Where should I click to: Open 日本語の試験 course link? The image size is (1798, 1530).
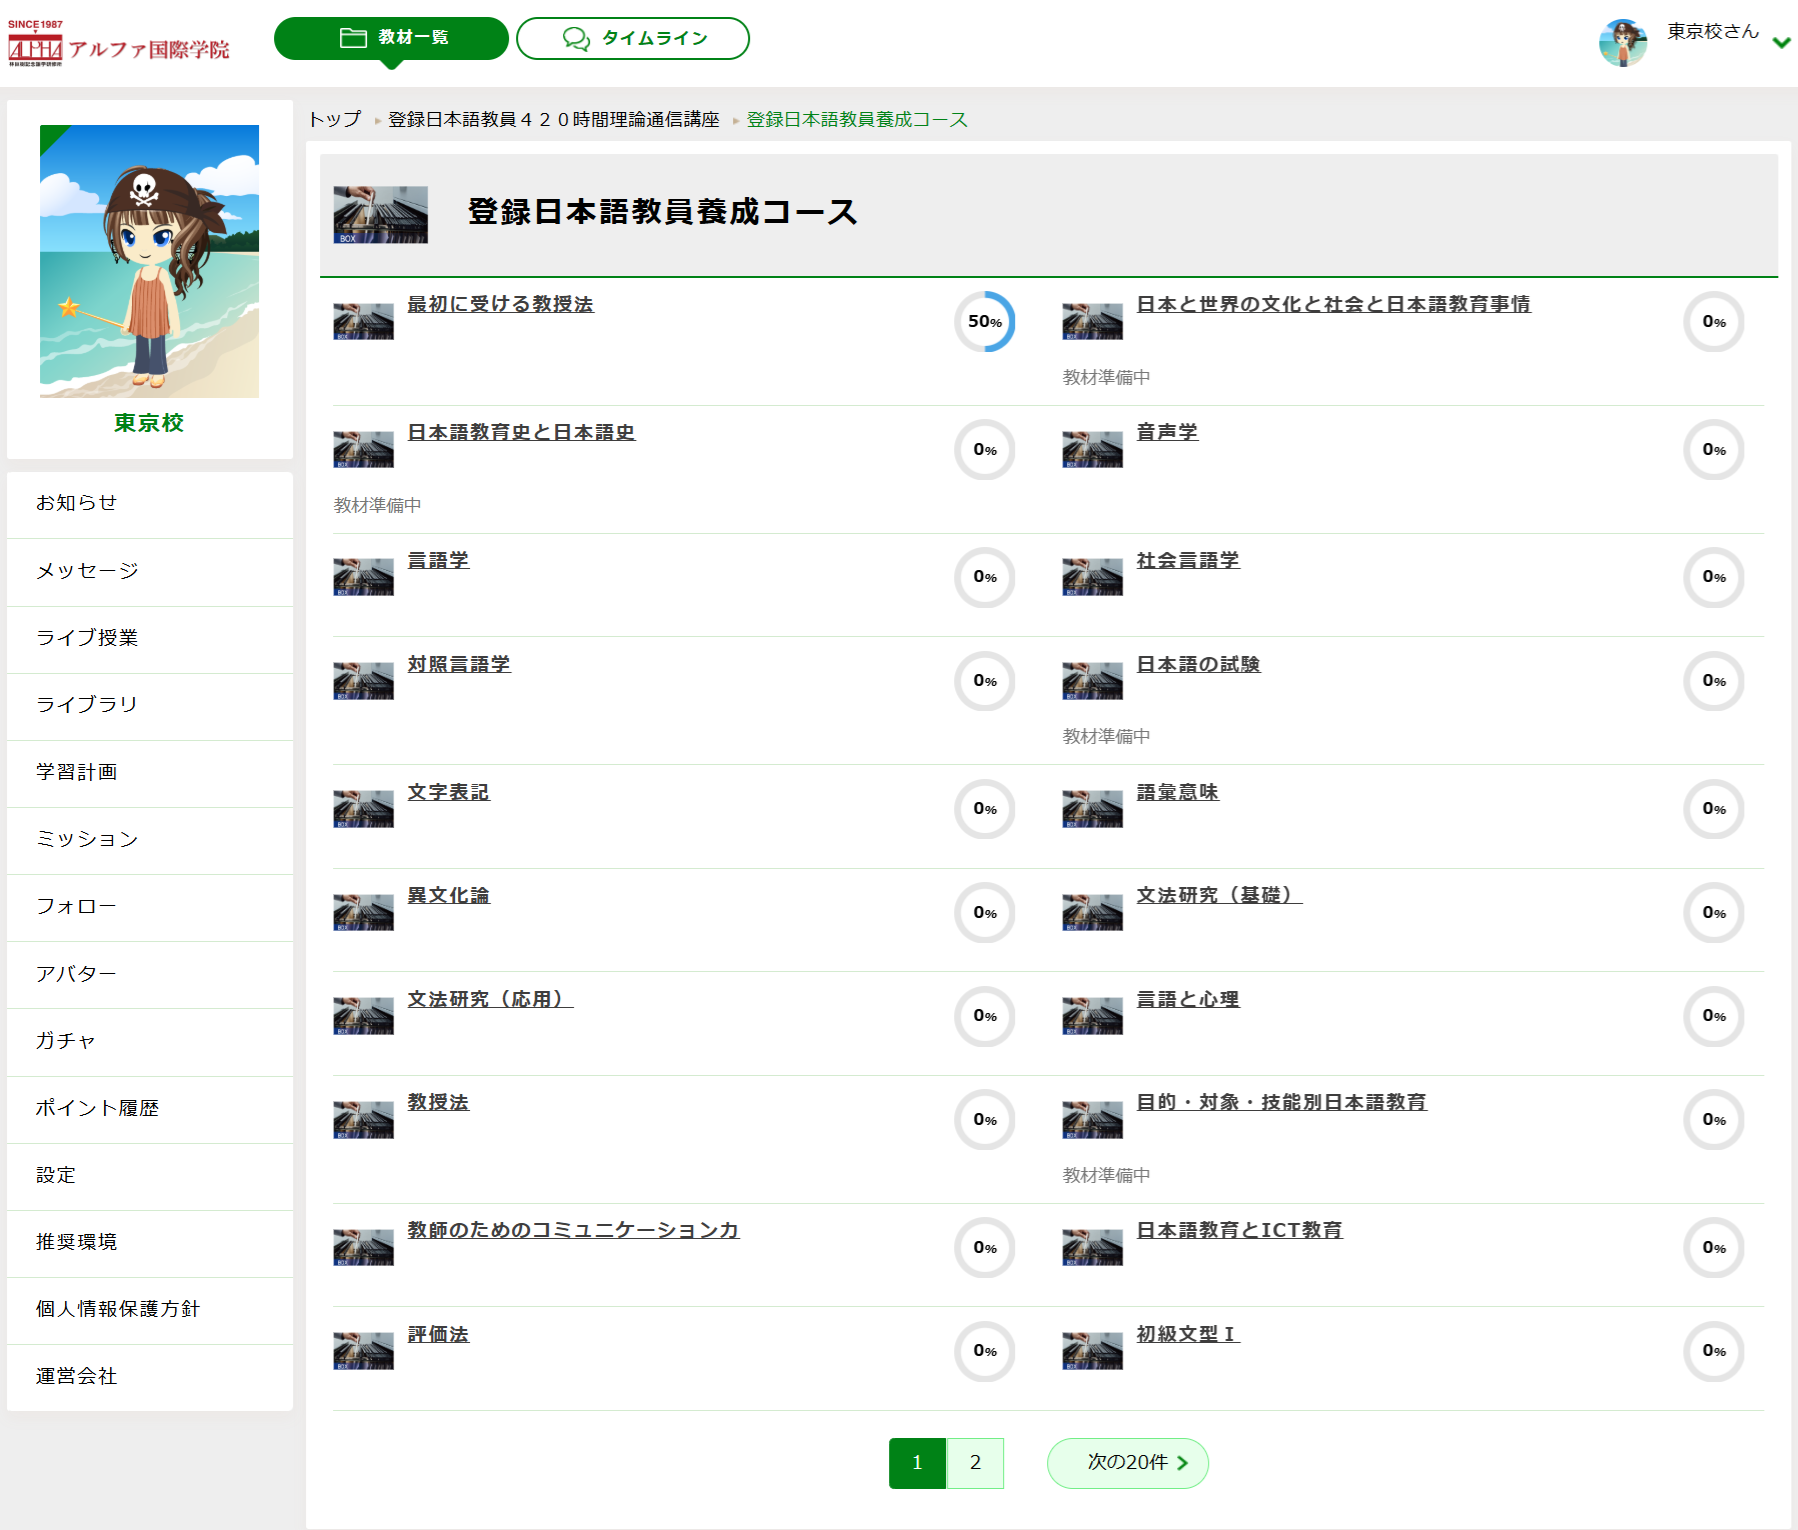tap(1198, 664)
